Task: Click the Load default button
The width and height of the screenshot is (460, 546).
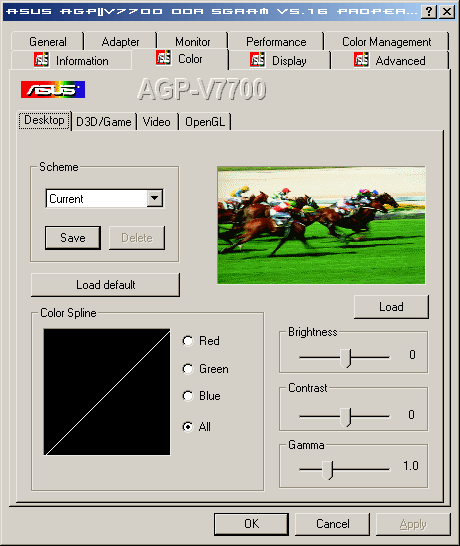Action: click(x=106, y=285)
